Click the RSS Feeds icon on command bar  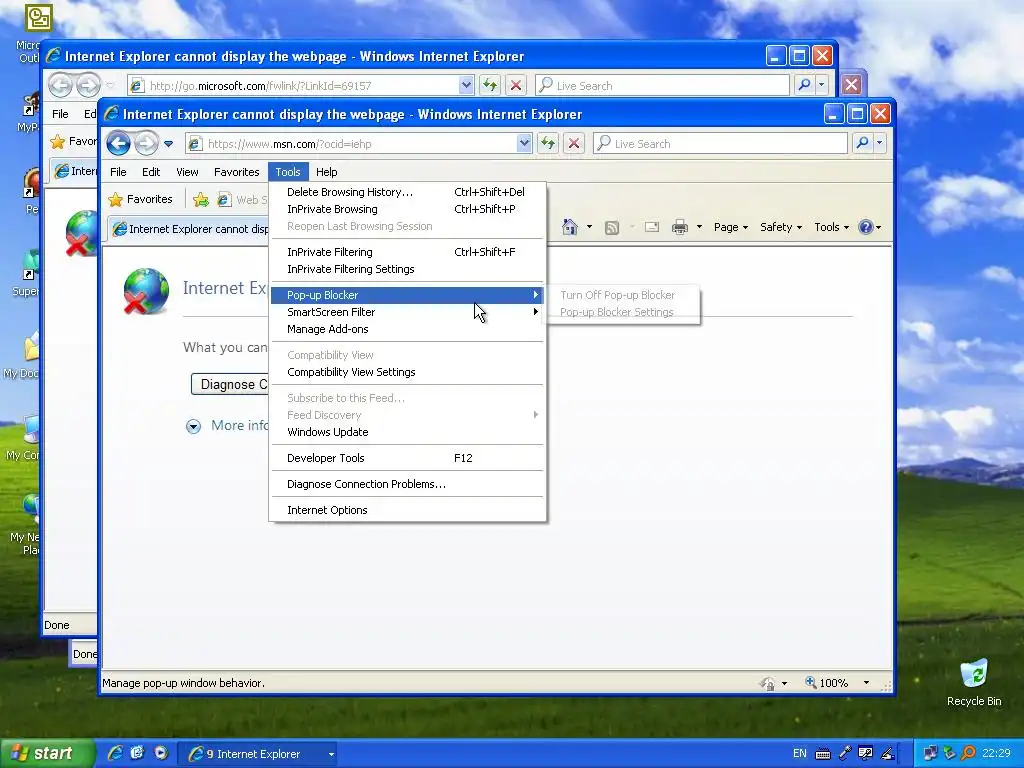tap(612, 227)
